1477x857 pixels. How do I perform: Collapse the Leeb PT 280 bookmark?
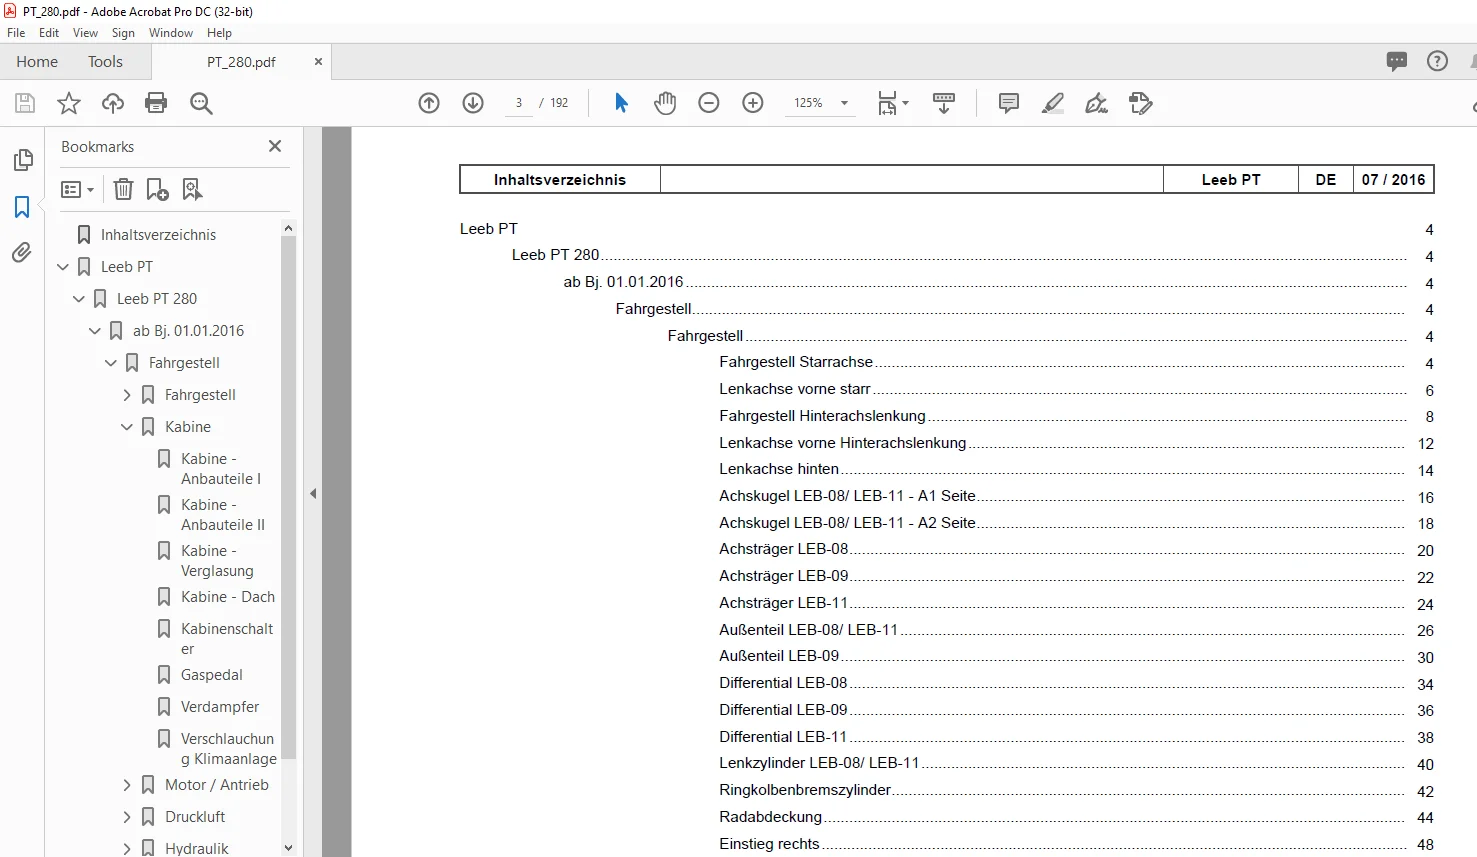79,299
